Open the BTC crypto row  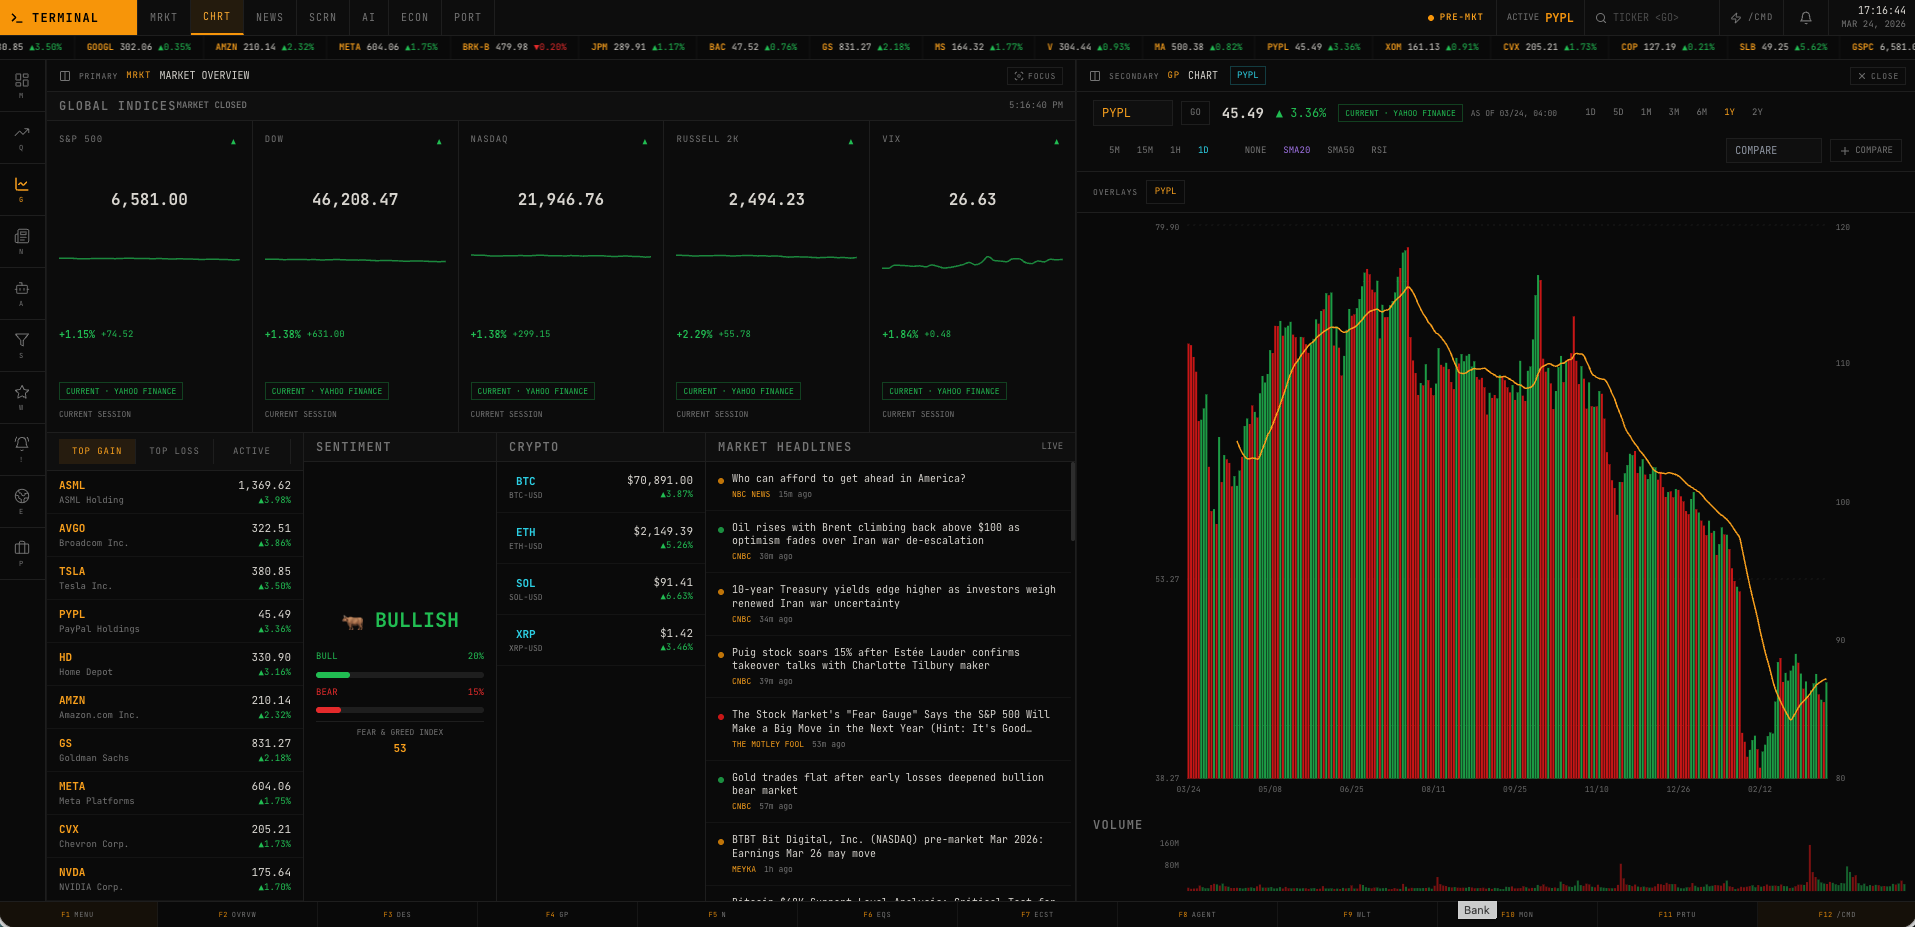(601, 487)
